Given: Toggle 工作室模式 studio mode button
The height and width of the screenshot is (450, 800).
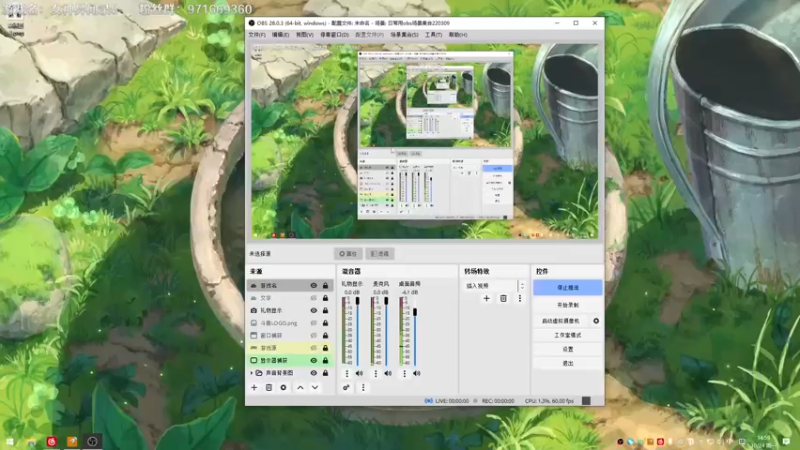Looking at the screenshot, I should (567, 335).
